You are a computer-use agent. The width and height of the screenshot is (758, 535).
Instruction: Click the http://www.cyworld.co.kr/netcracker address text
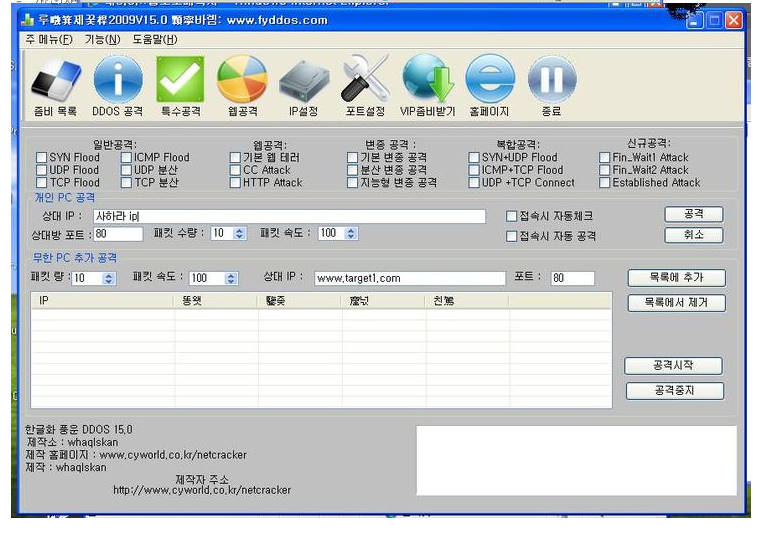[202, 490]
